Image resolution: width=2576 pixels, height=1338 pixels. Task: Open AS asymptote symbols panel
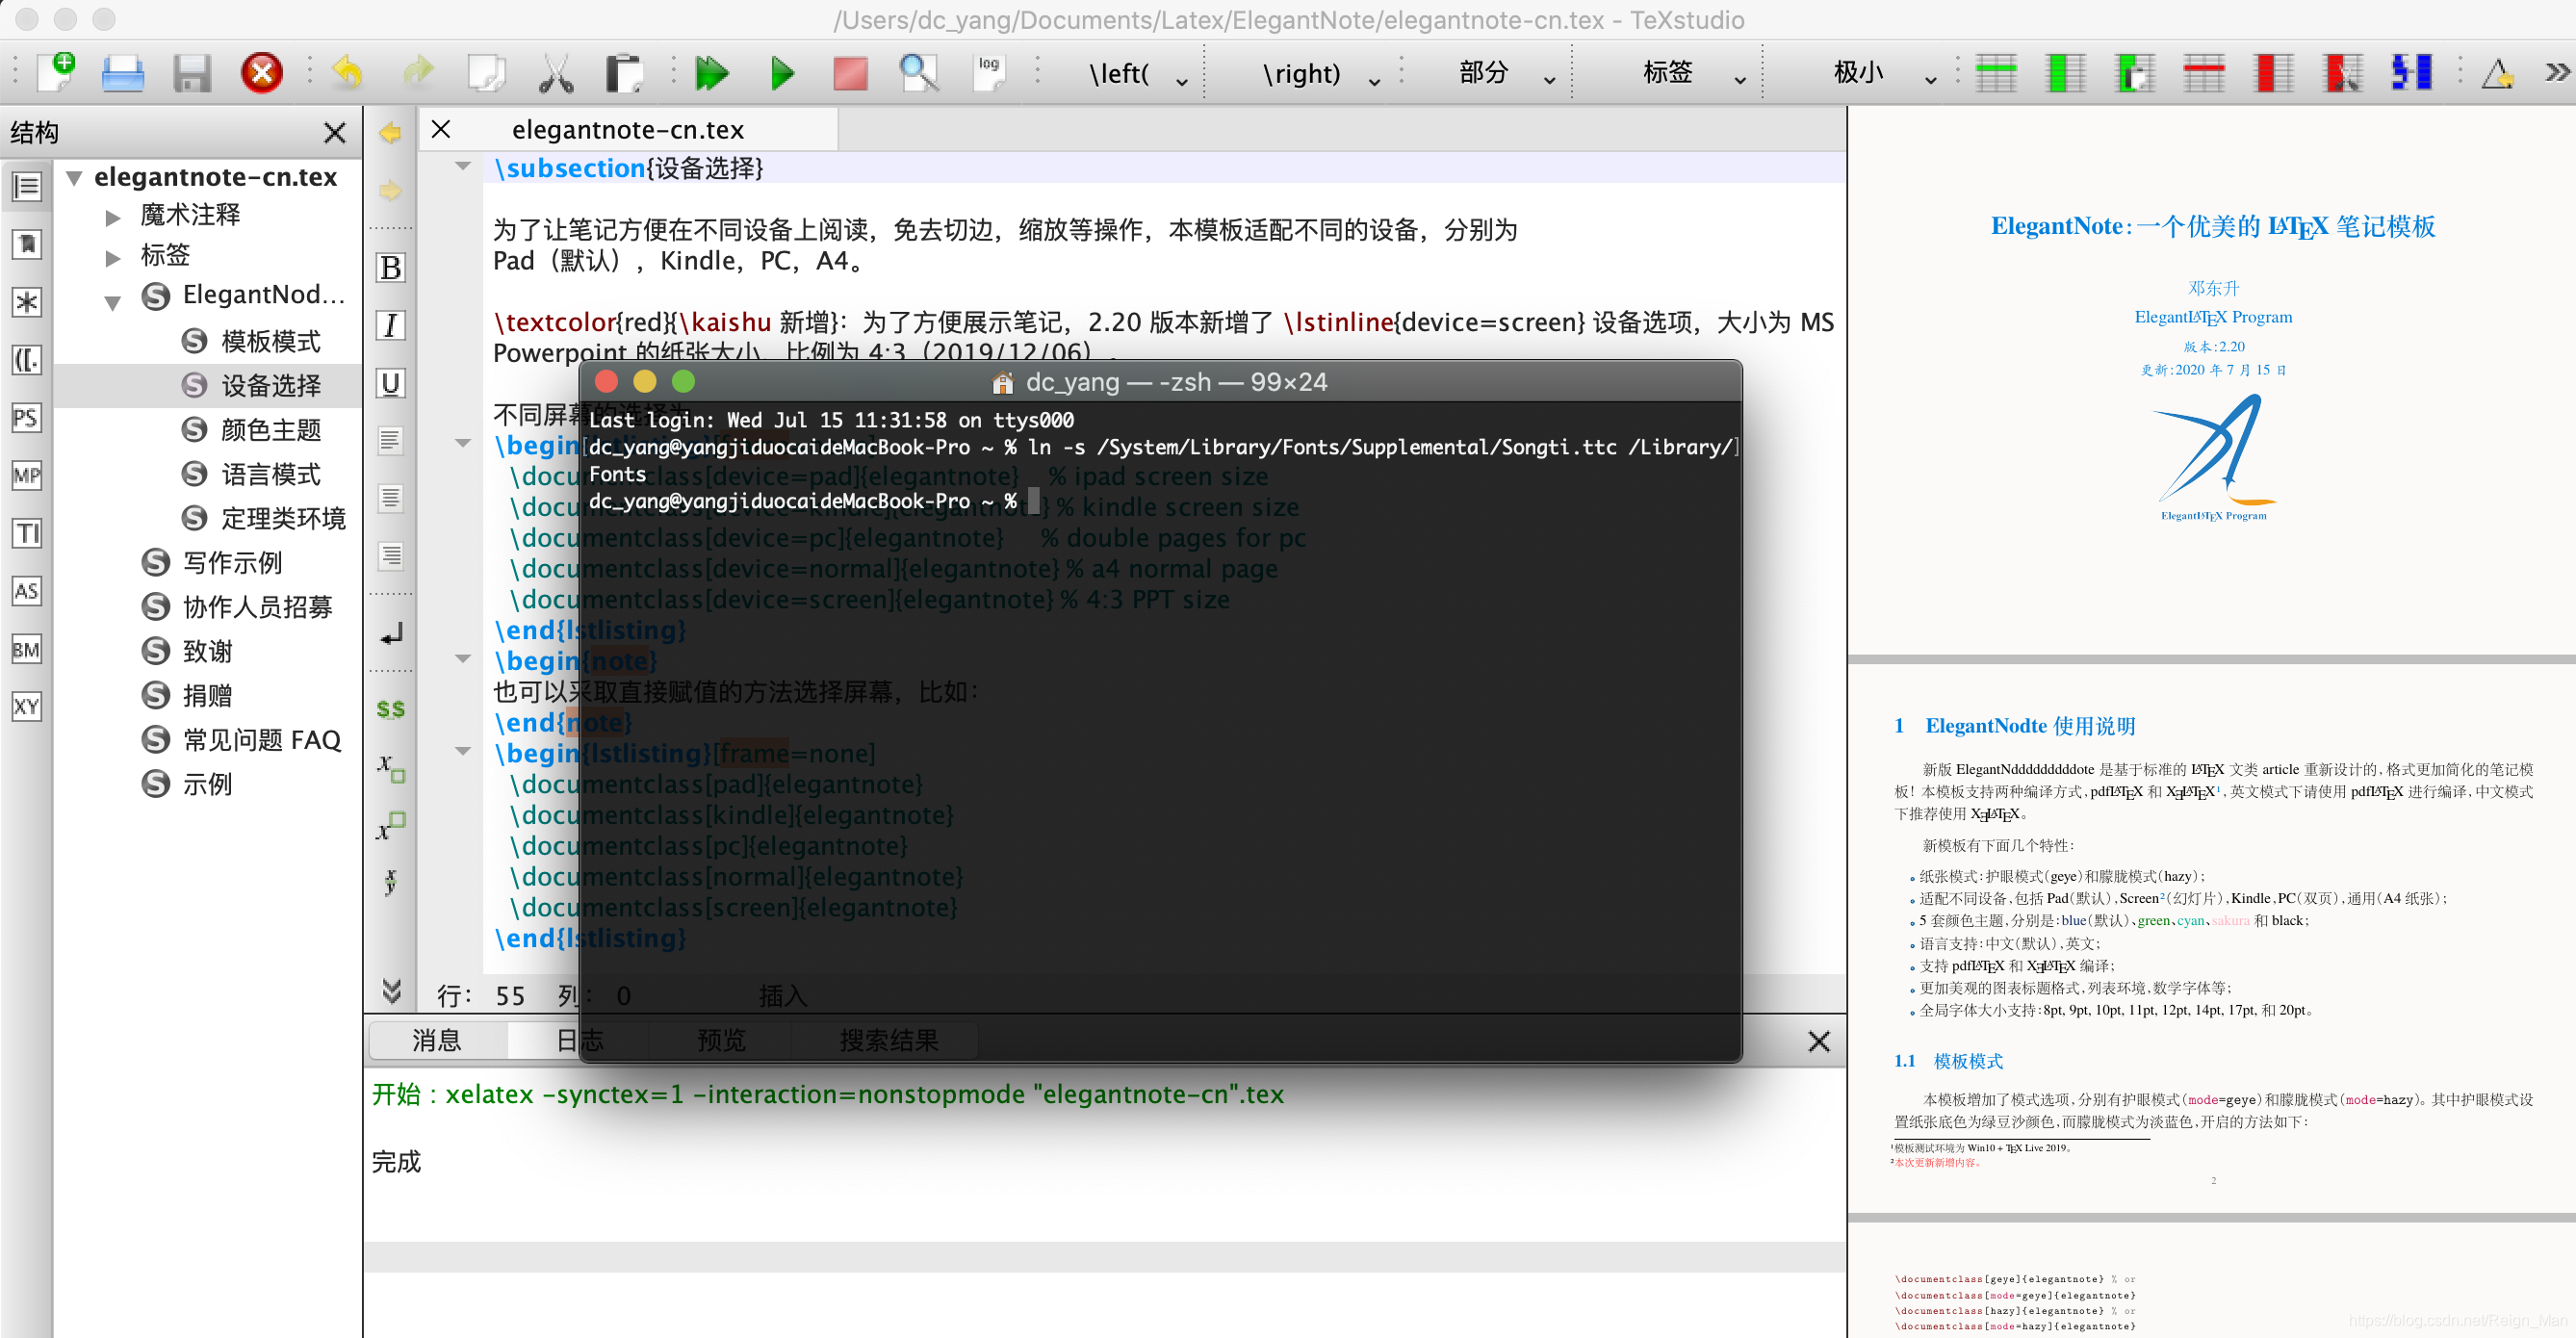[x=27, y=591]
